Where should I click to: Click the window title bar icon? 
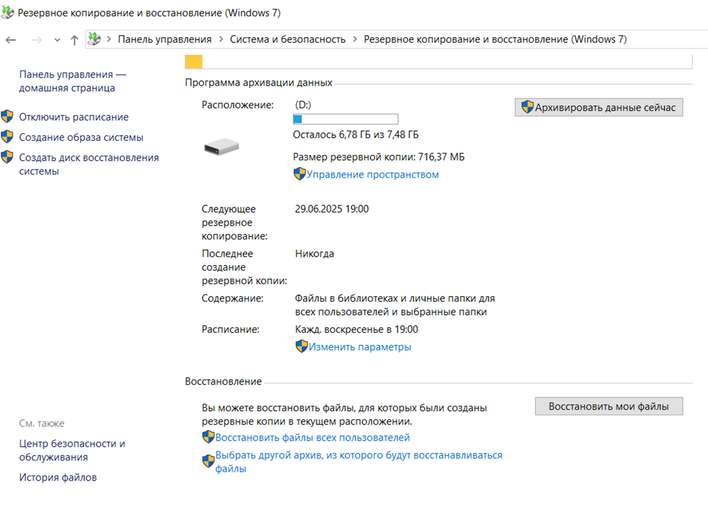[x=7, y=12]
